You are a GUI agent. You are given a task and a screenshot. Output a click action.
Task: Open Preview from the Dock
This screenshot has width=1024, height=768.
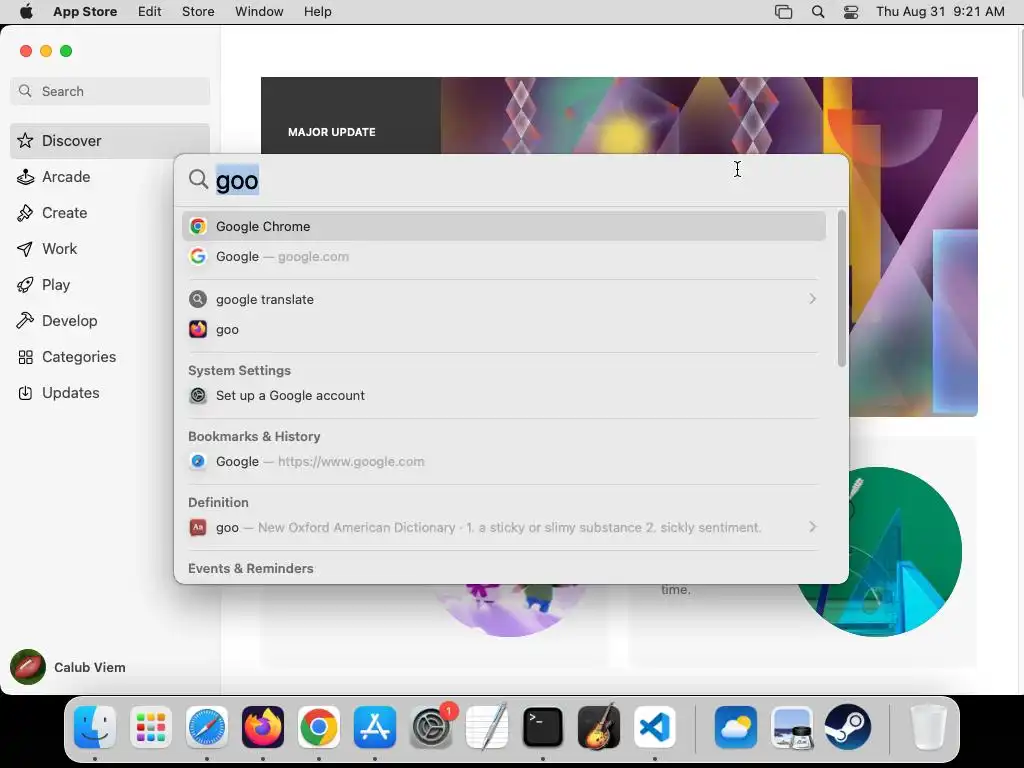(792, 727)
